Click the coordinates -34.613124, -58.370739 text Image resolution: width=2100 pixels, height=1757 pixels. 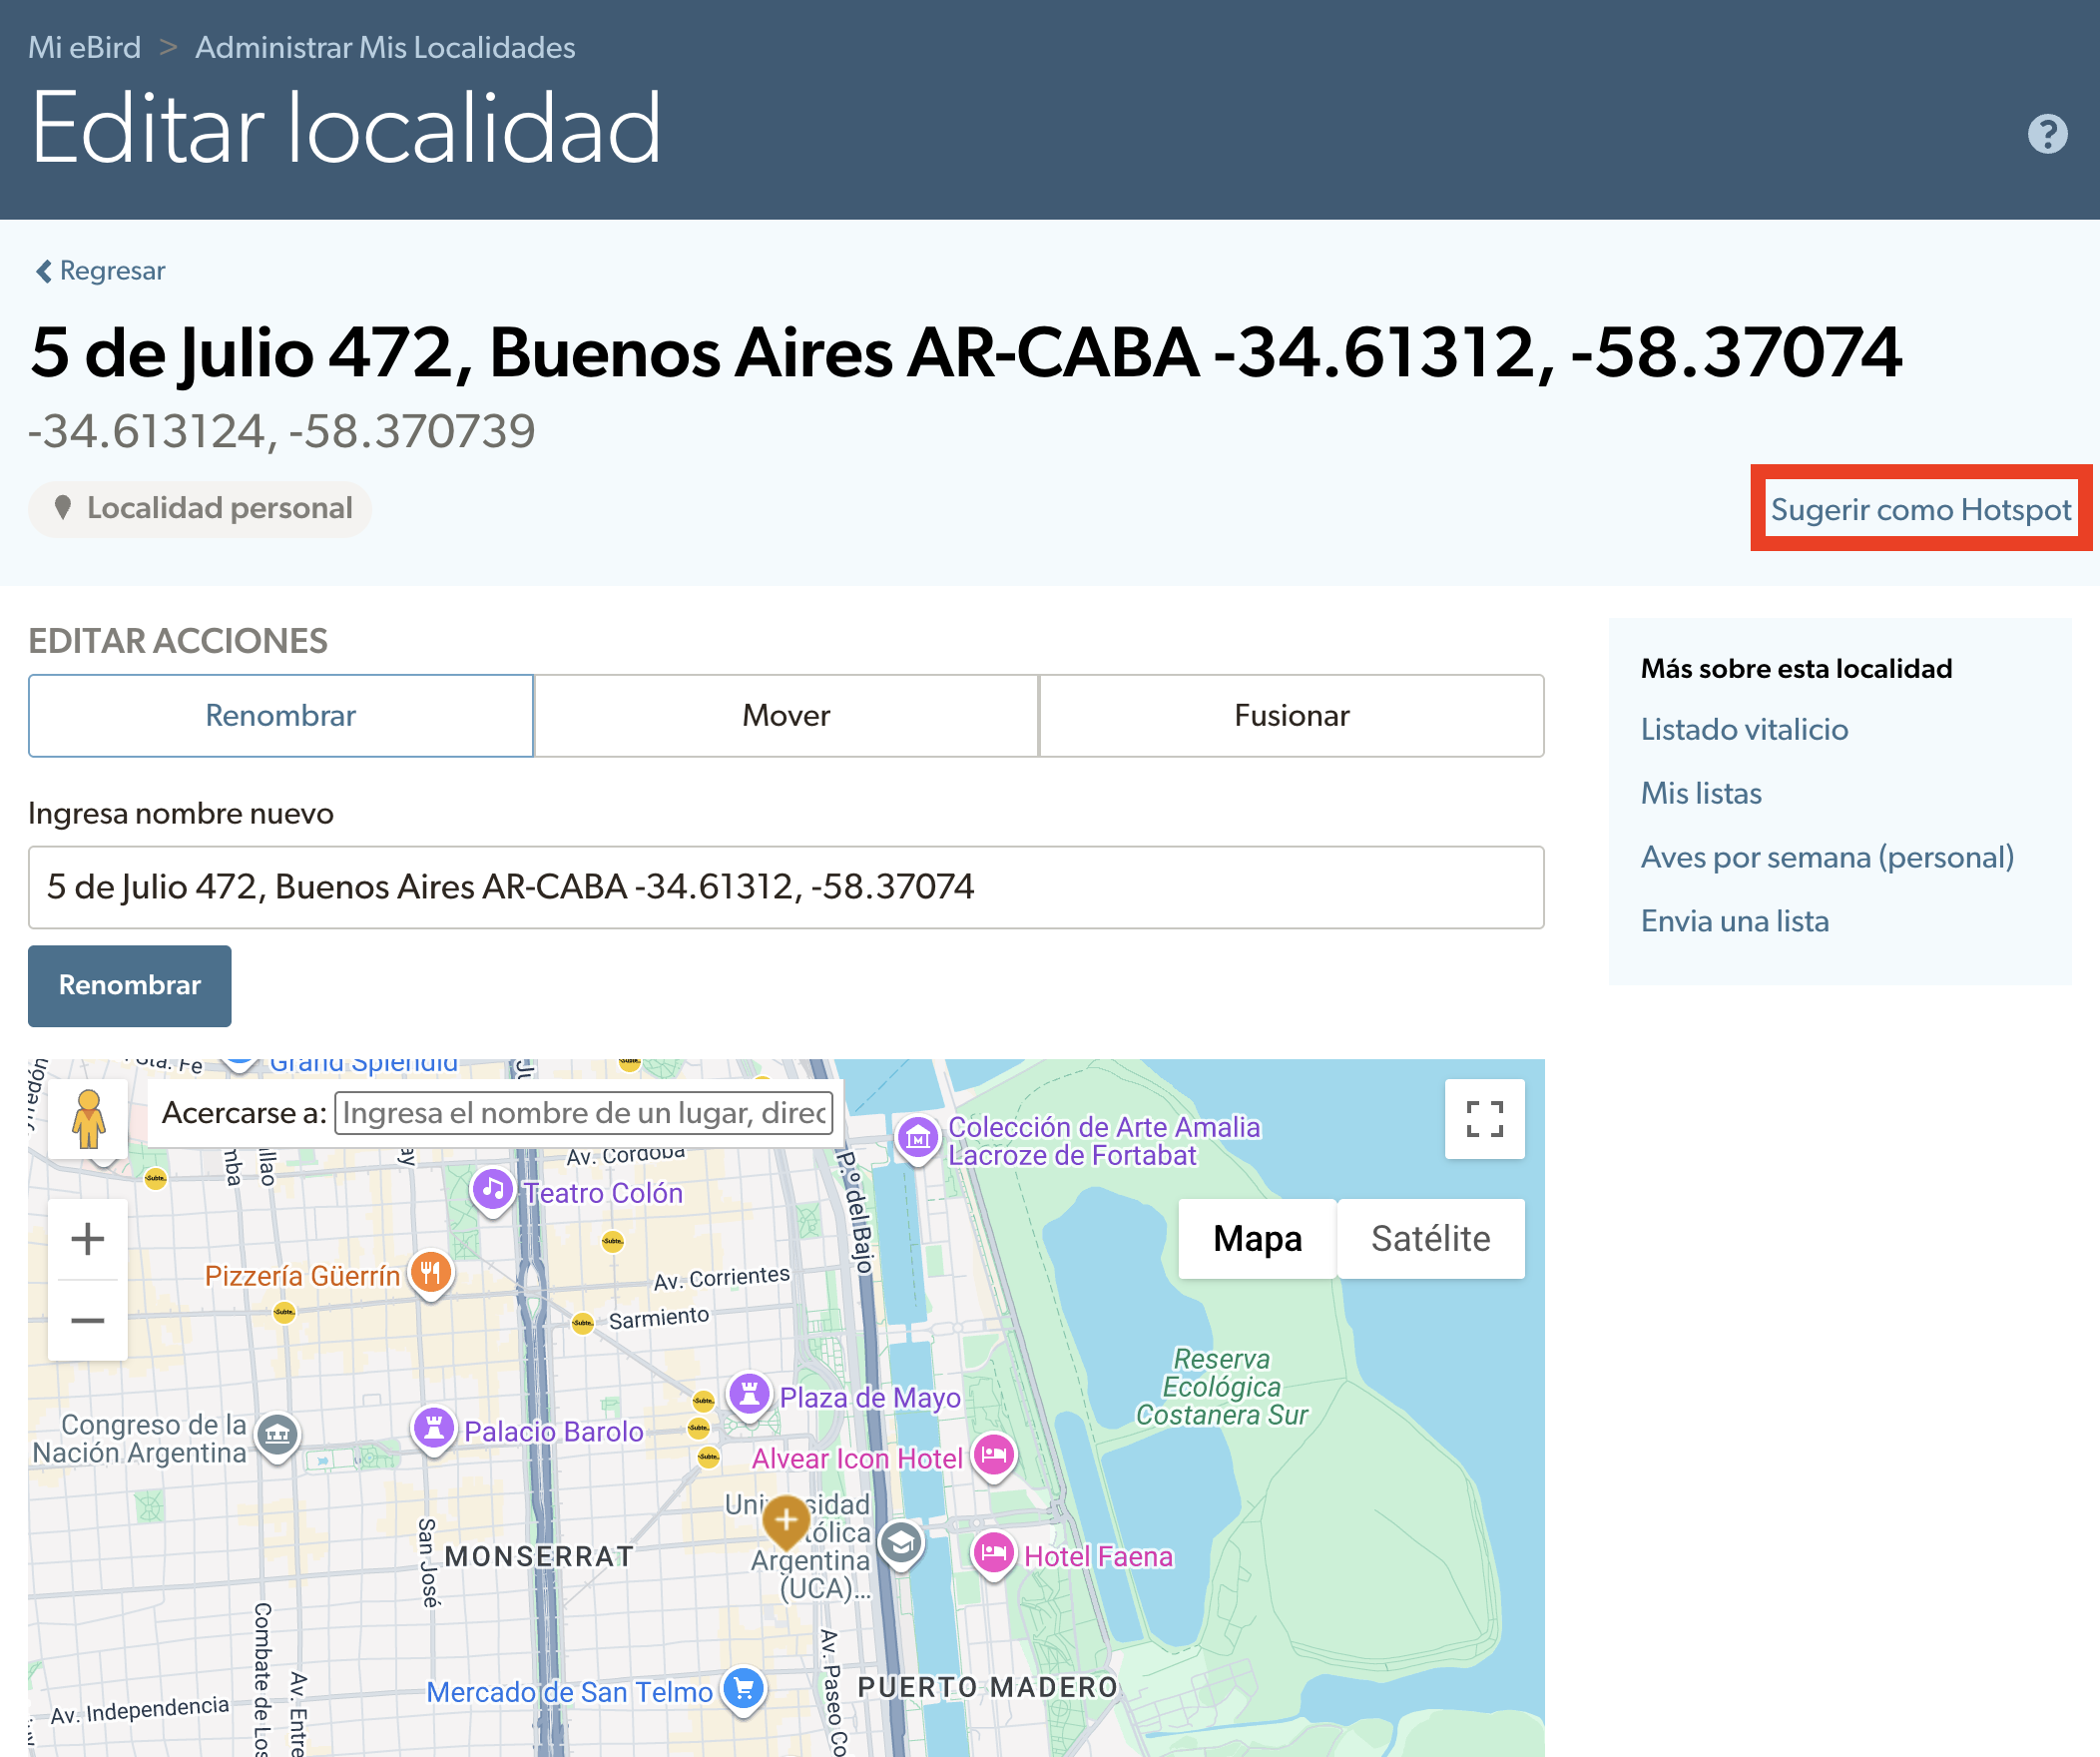[x=282, y=431]
